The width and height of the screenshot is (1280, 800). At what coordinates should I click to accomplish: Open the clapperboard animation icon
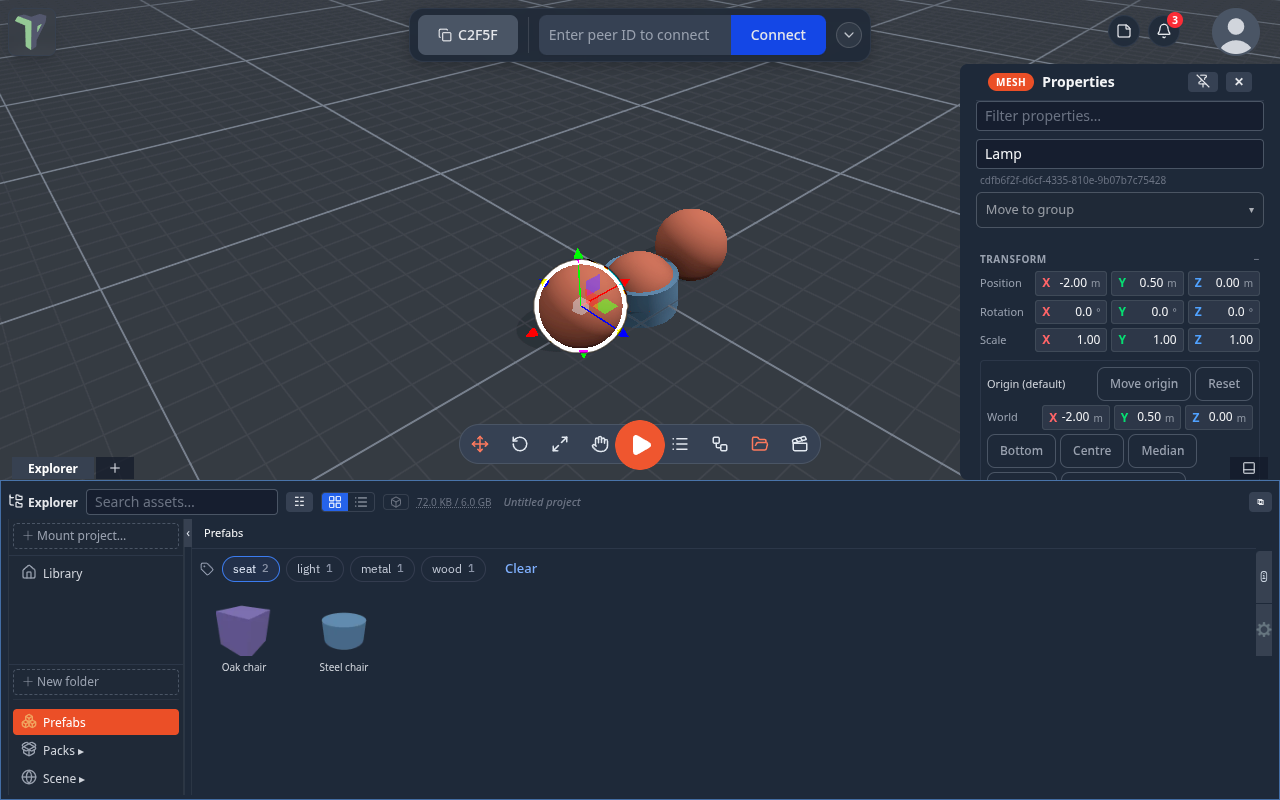(800, 444)
